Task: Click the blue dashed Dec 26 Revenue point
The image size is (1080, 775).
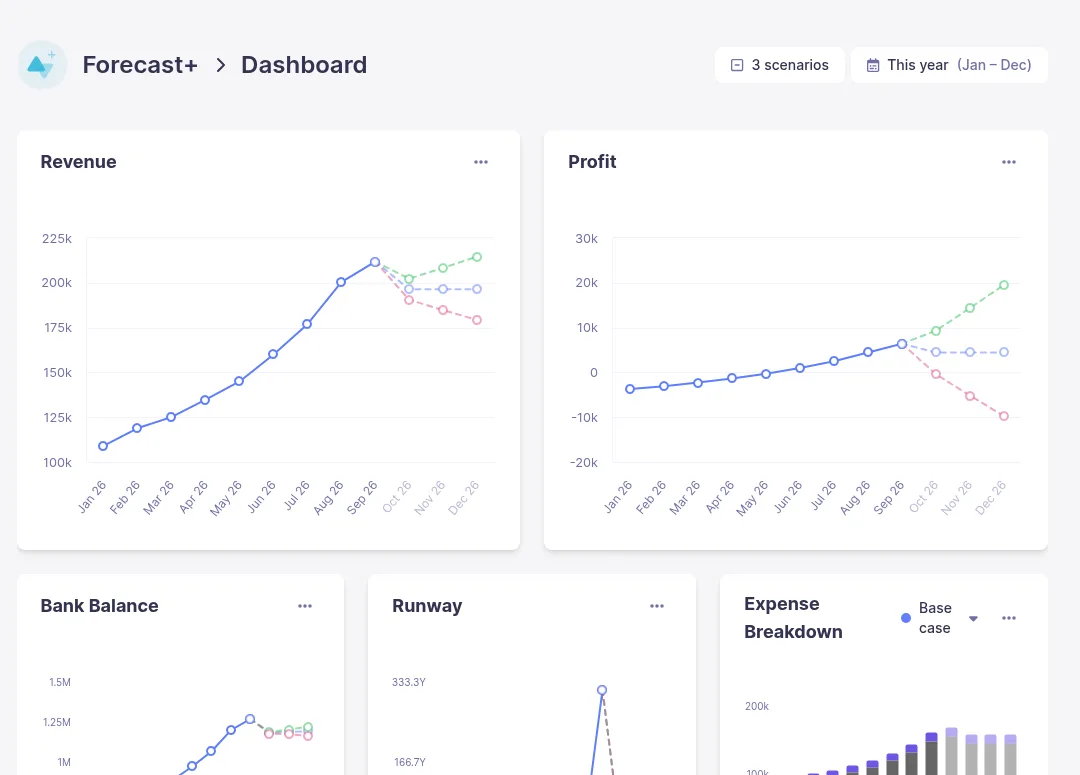Action: tap(477, 289)
